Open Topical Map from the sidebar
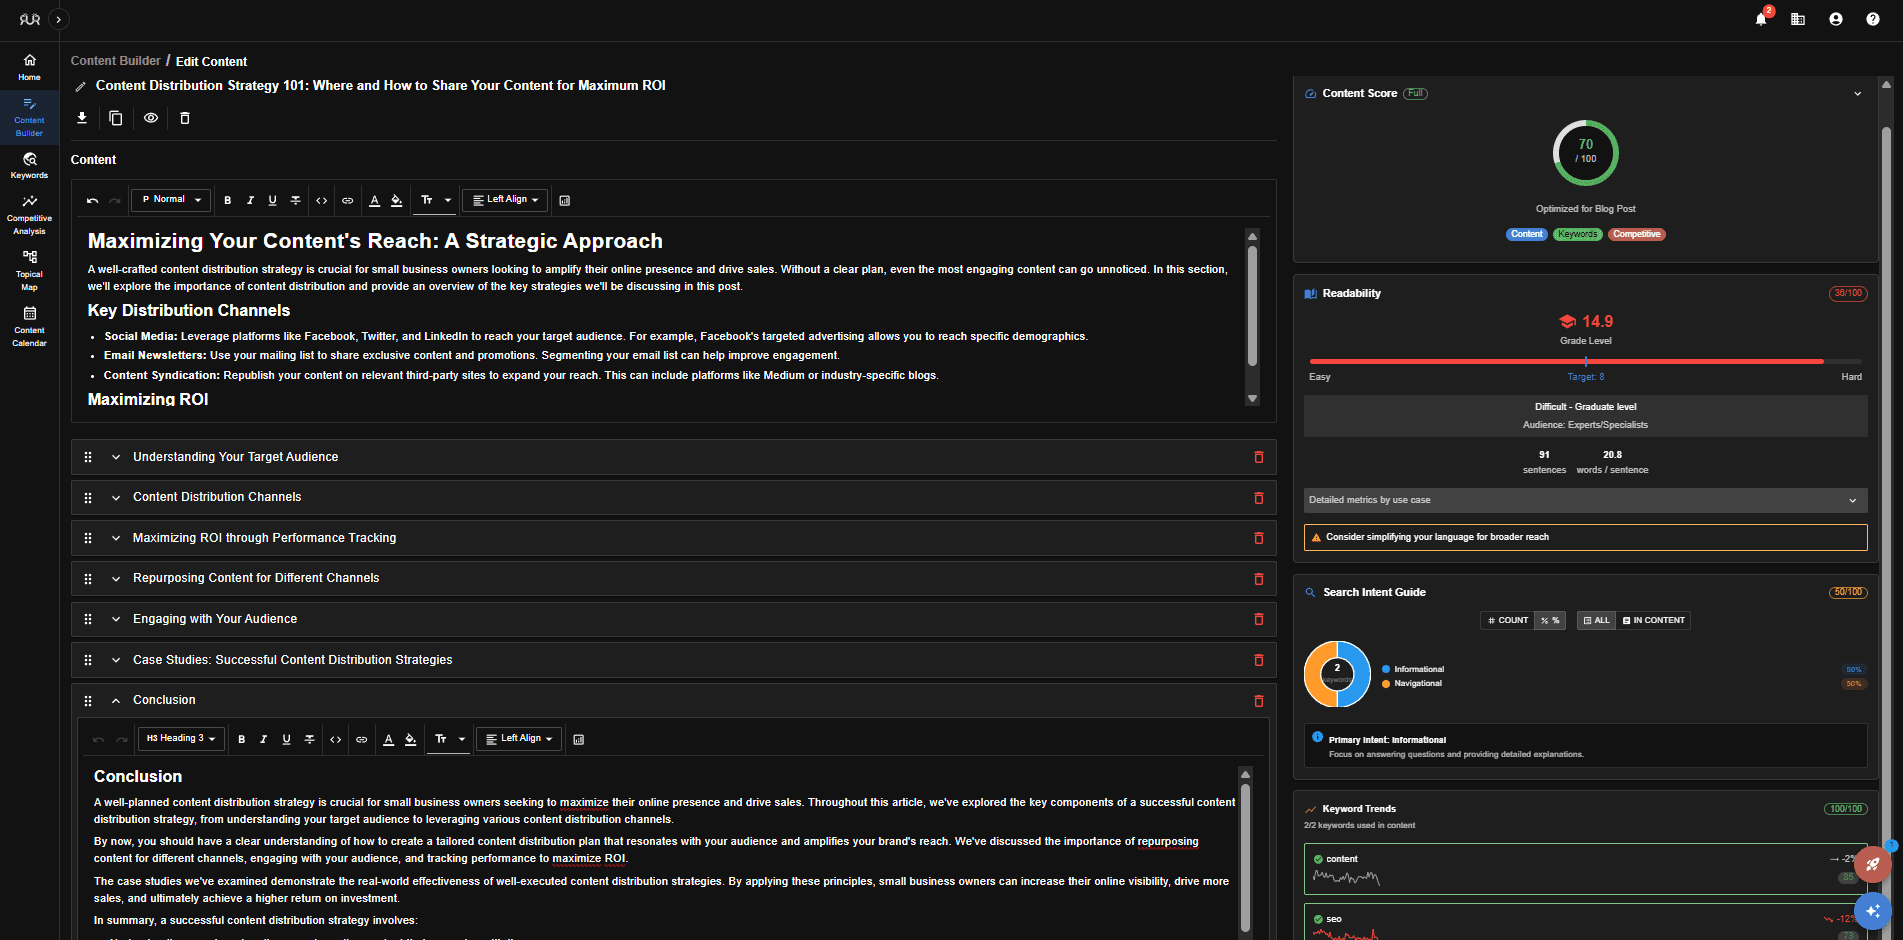 pyautogui.click(x=29, y=271)
